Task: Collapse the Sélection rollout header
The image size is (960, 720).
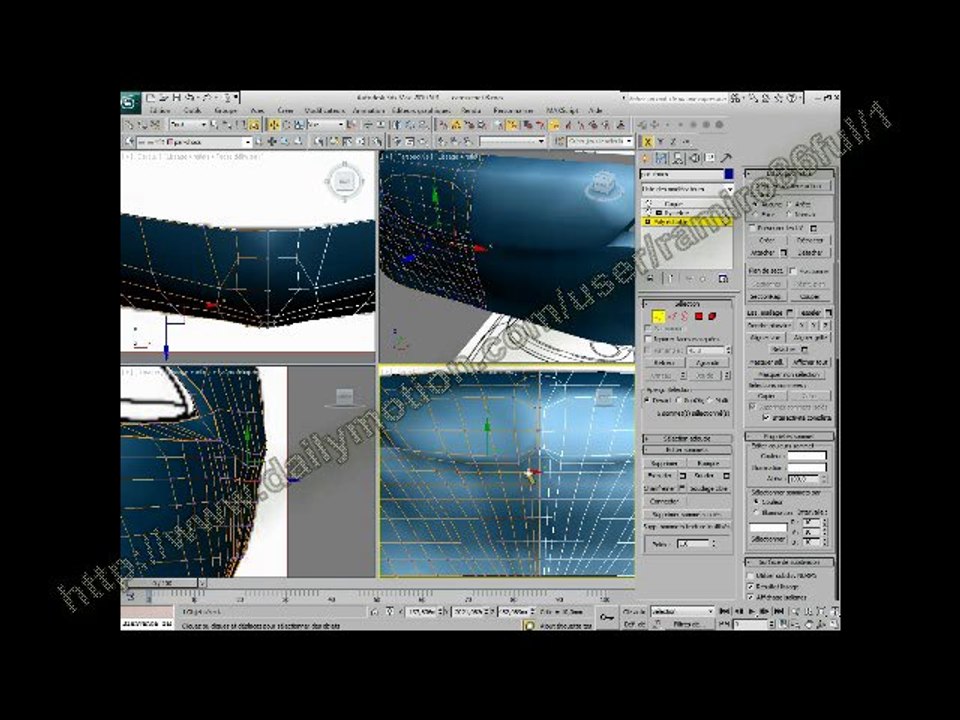Action: pos(686,304)
